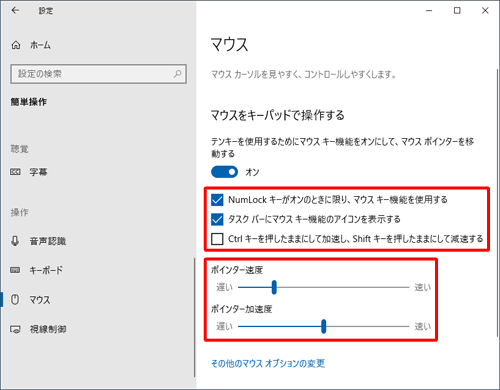Click the search magnifier icon
This screenshot has height=390, width=500.
[177, 74]
